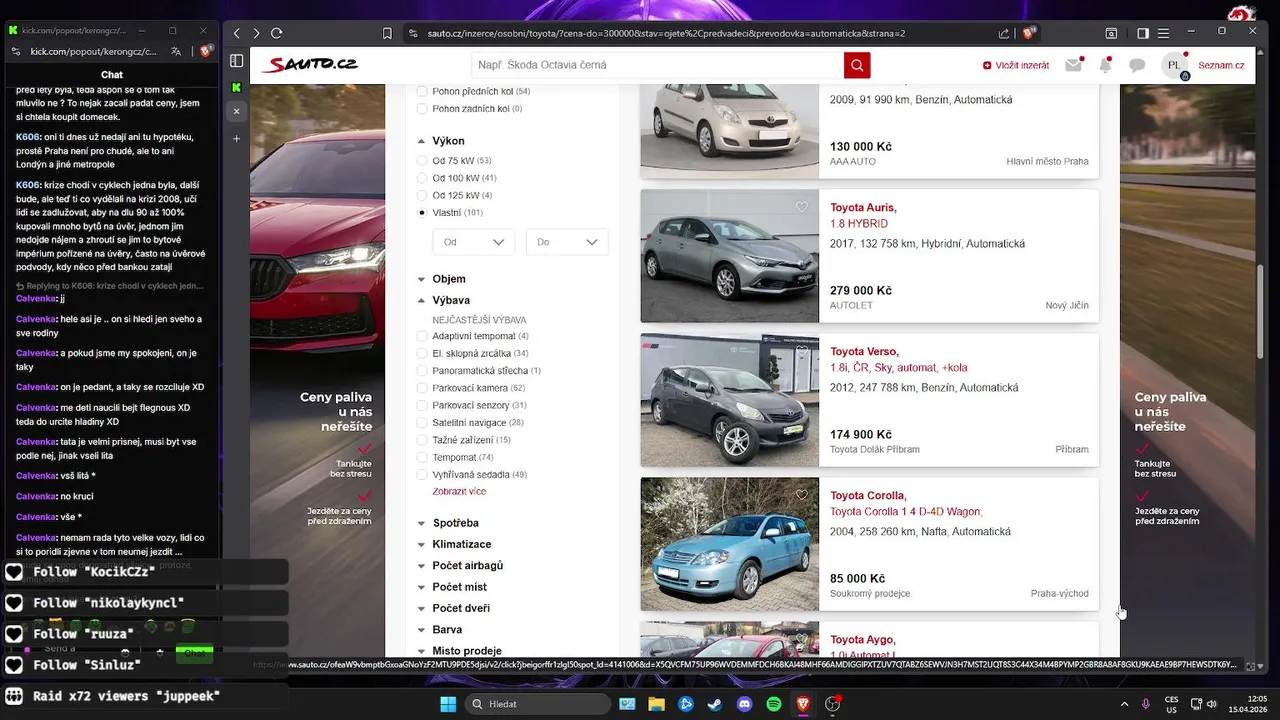
Task: Select the Kick tab in vertical tab strip
Action: click(237, 87)
